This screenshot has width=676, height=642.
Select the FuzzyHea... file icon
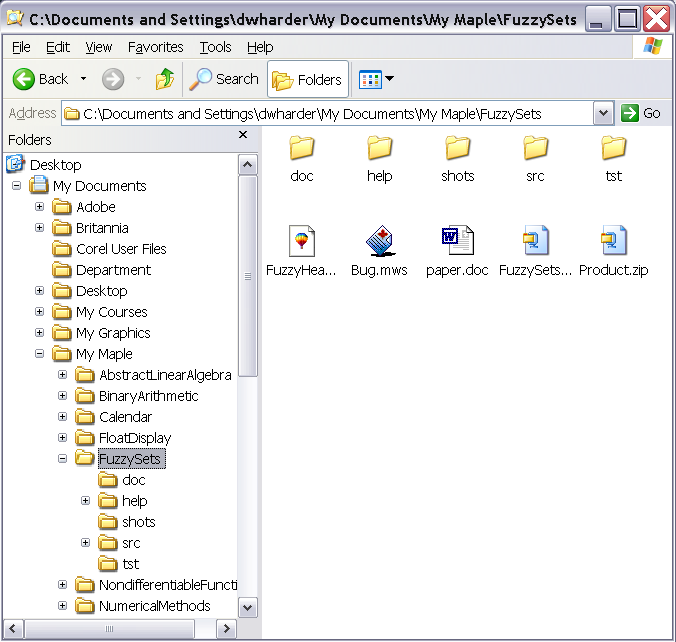point(301,242)
